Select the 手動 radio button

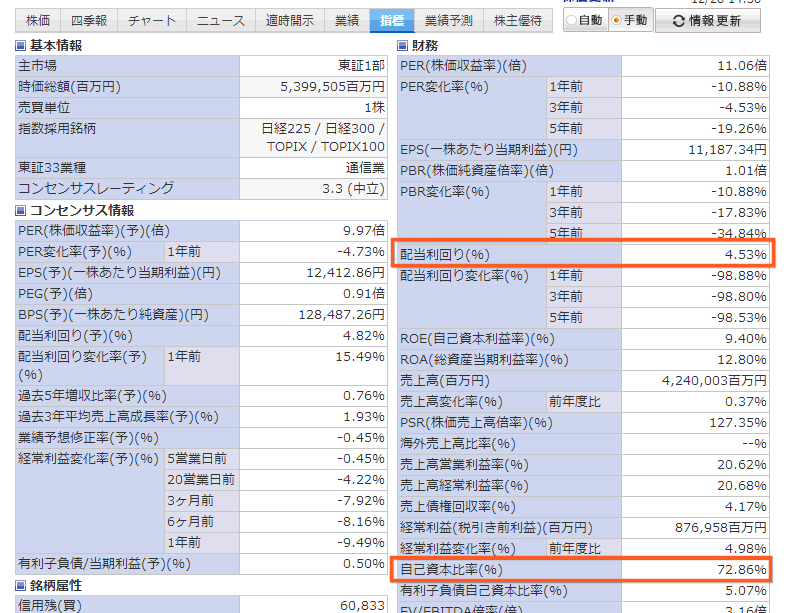616,20
